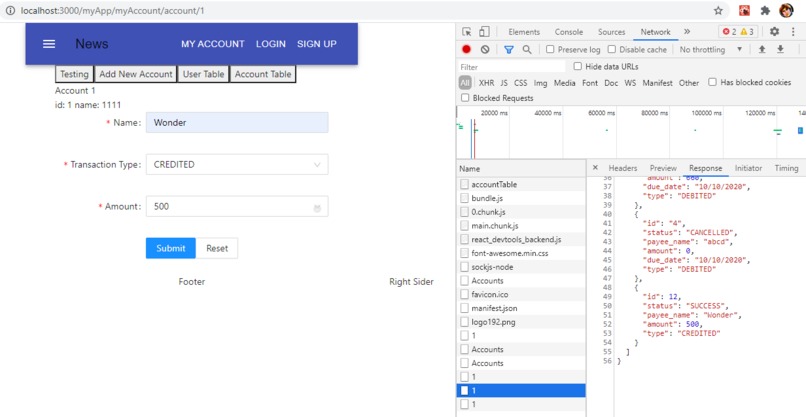
Task: Toggle the network filter funnel icon
Action: tap(509, 49)
